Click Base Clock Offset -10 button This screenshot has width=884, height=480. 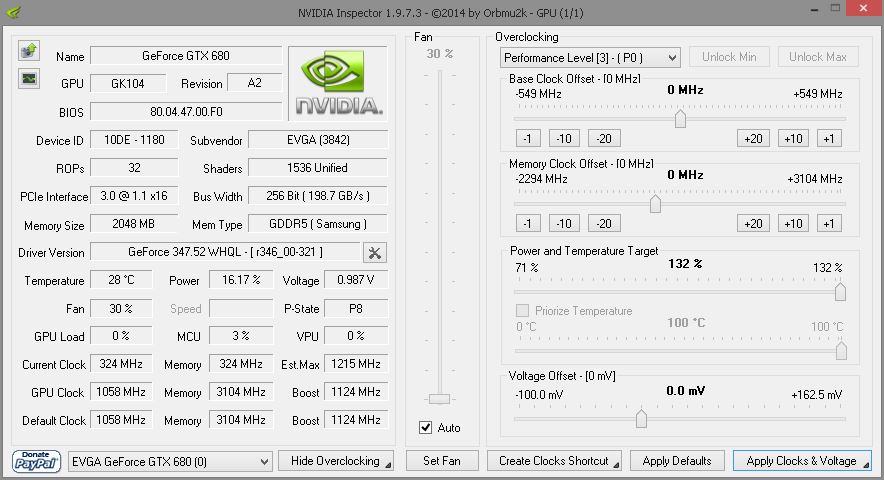[564, 139]
